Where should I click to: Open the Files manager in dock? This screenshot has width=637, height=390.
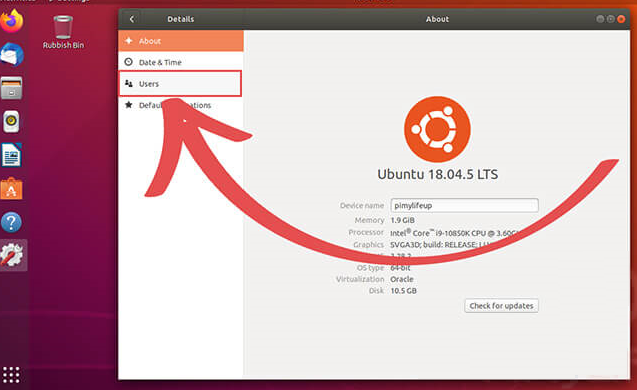(11, 88)
